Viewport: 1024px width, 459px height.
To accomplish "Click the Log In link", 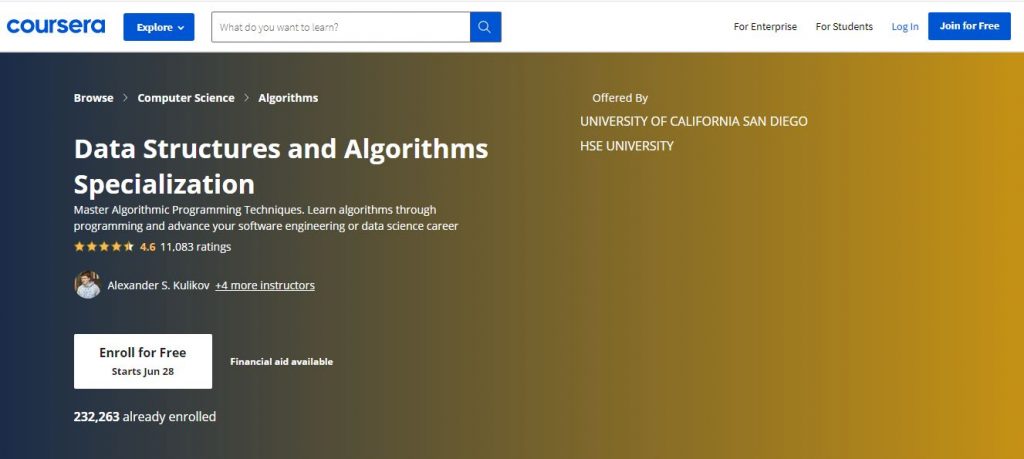I will [x=905, y=27].
